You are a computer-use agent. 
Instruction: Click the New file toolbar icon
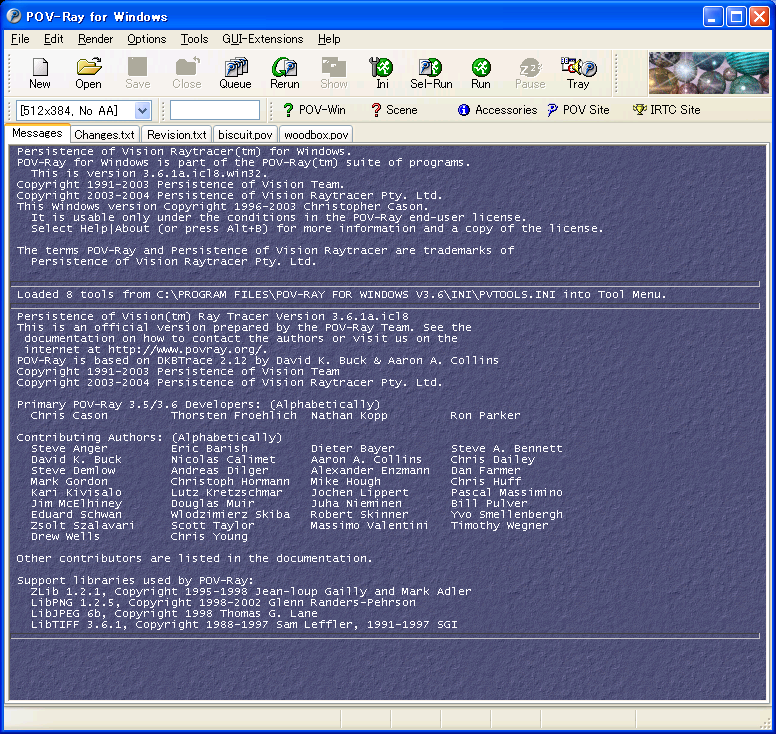[x=40, y=73]
